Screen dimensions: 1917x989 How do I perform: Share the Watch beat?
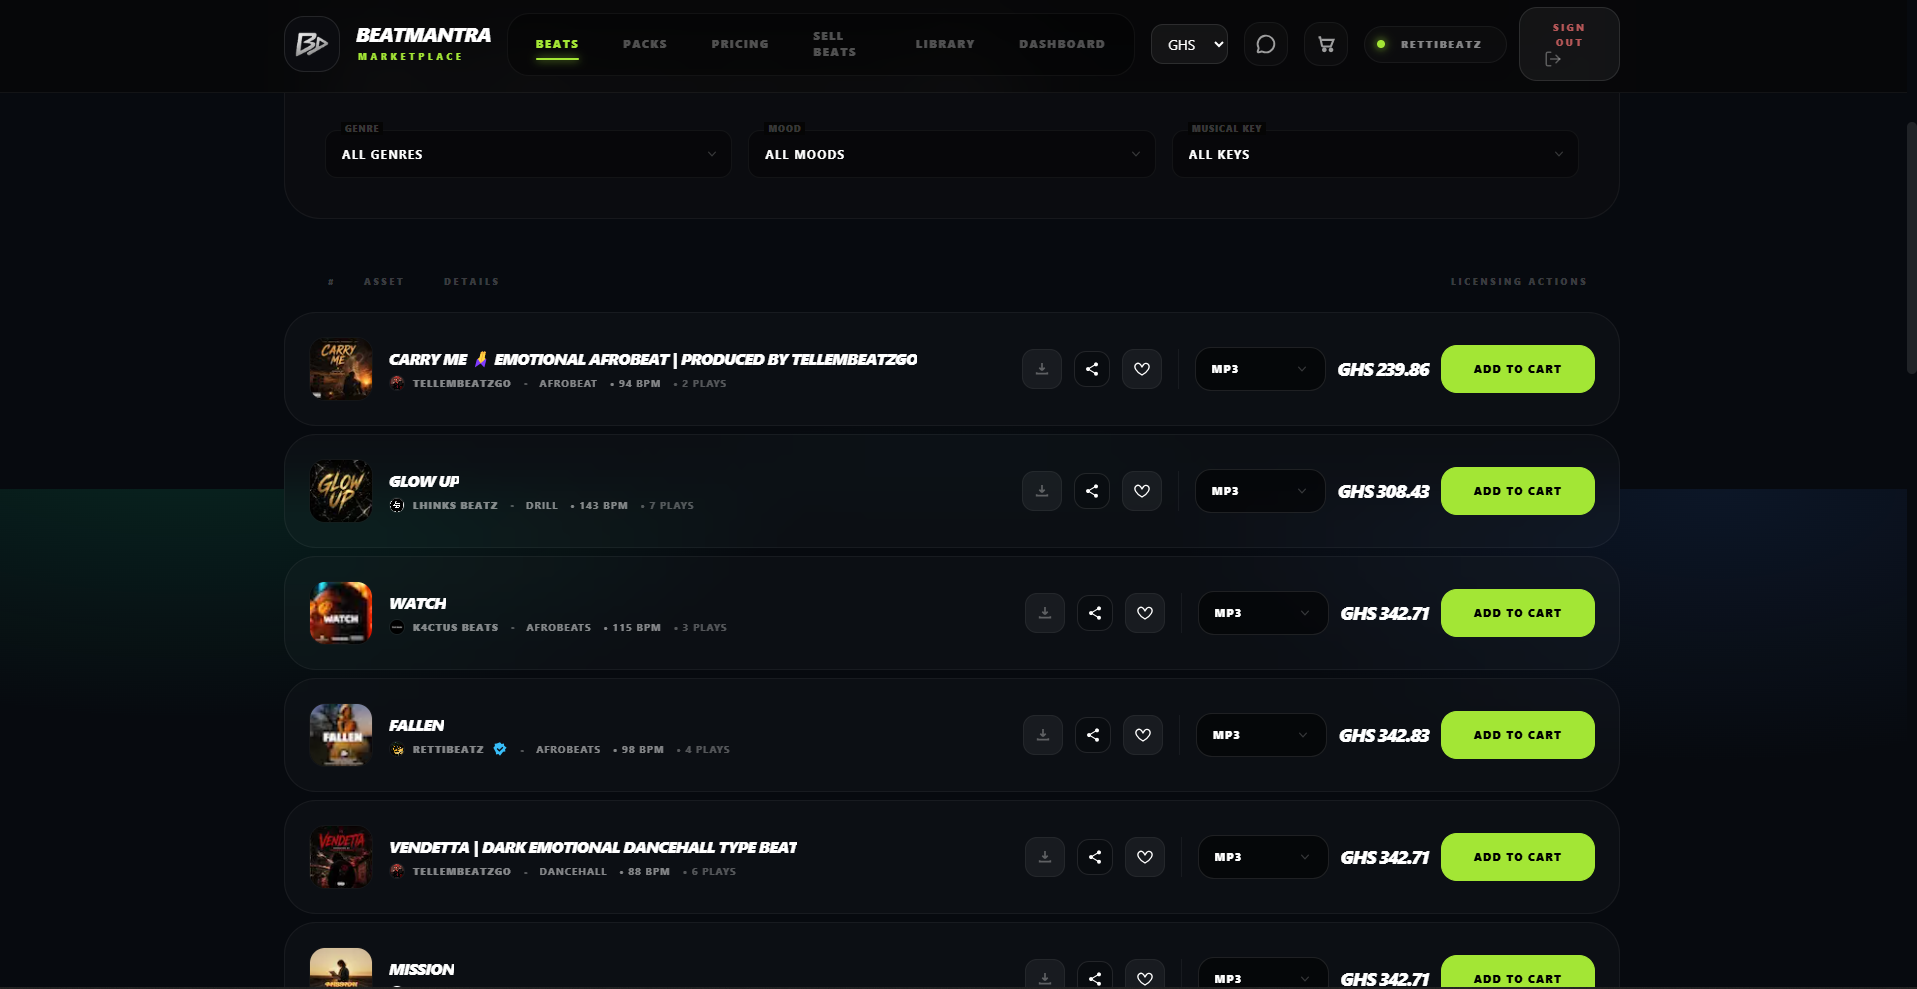1095,613
